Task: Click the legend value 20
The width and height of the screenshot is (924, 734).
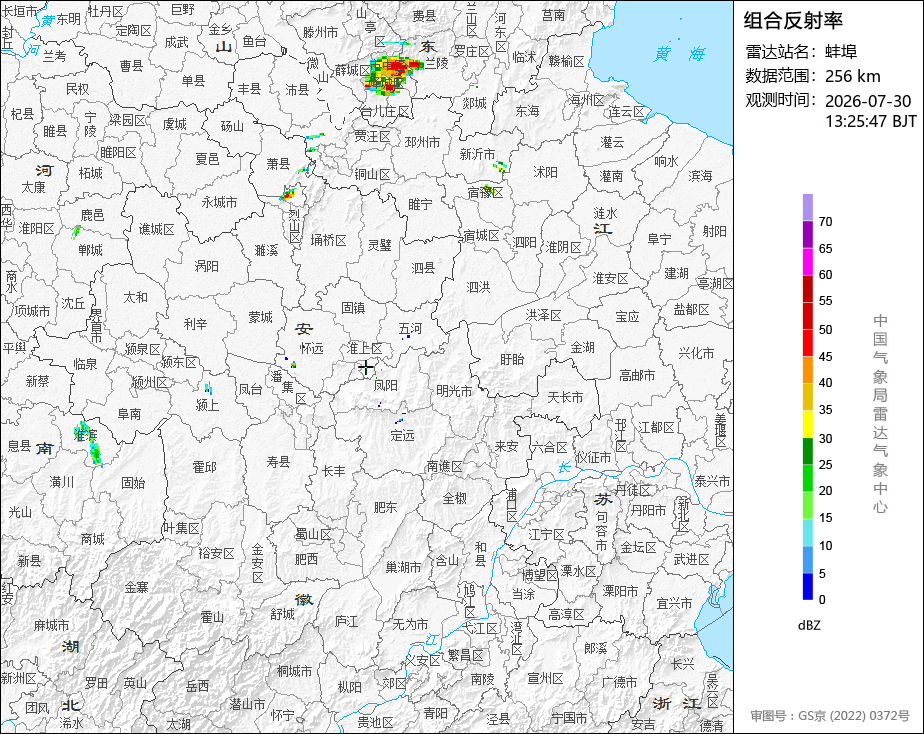Action: (x=826, y=491)
